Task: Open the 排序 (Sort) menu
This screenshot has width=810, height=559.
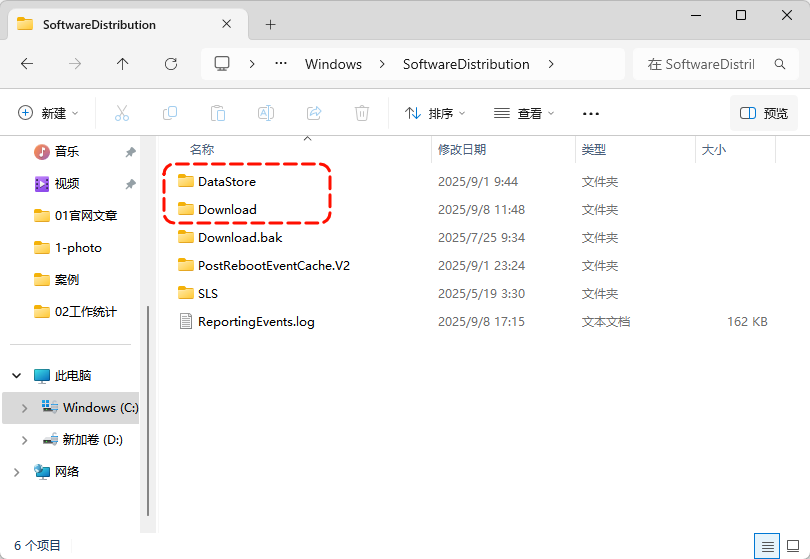Action: [x=435, y=113]
